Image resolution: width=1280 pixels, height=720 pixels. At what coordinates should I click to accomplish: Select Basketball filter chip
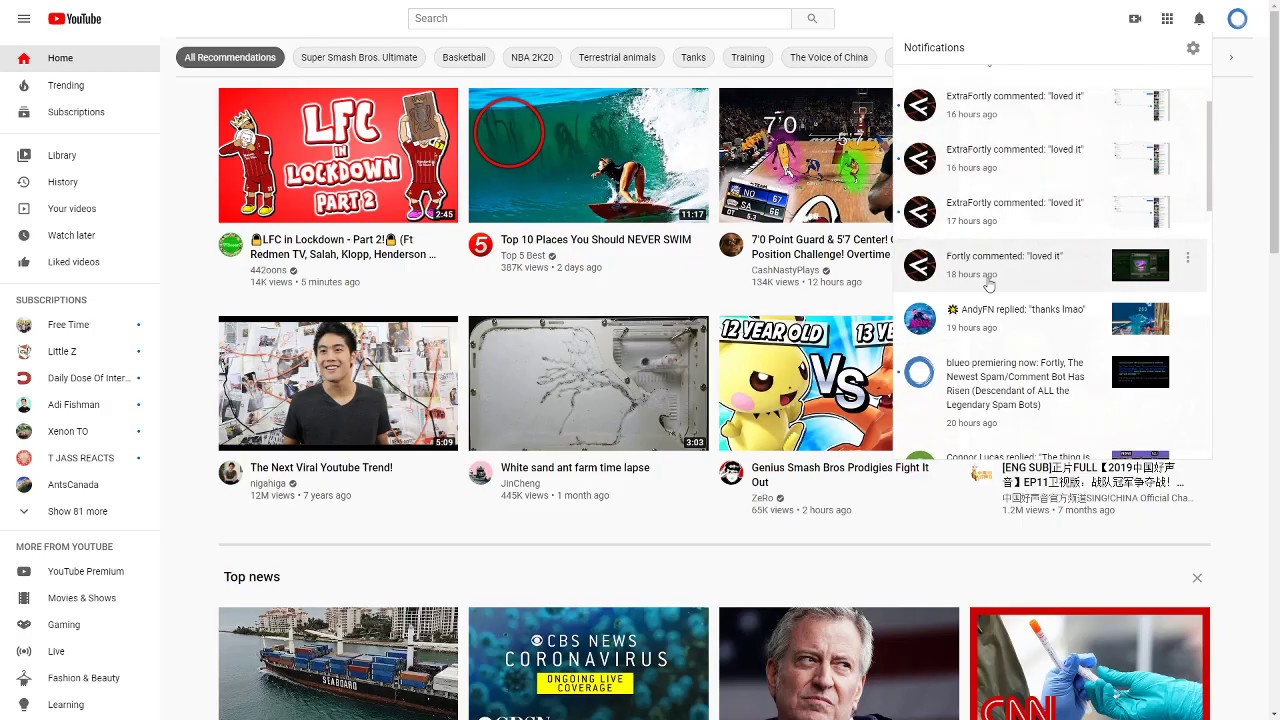coord(464,58)
